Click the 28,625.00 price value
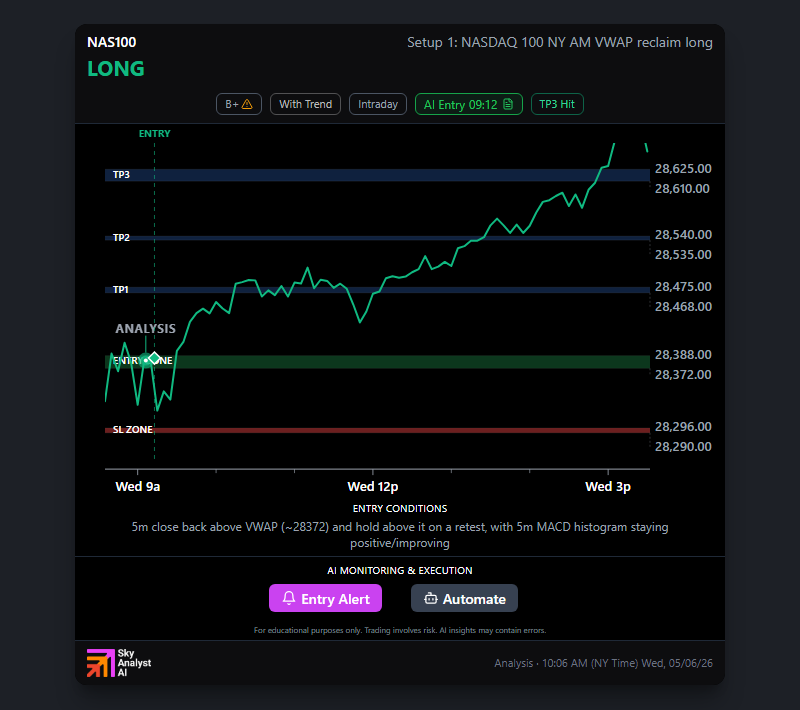The image size is (800, 710). (683, 168)
